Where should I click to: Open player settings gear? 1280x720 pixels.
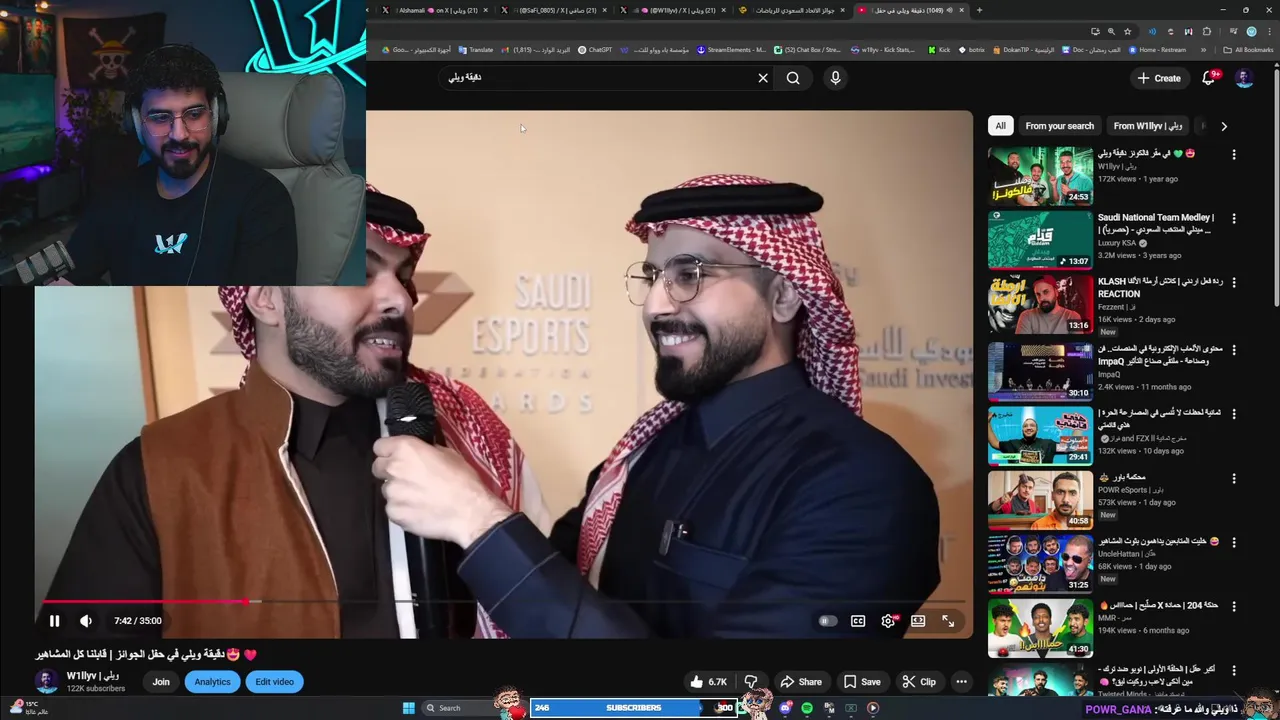(x=888, y=621)
